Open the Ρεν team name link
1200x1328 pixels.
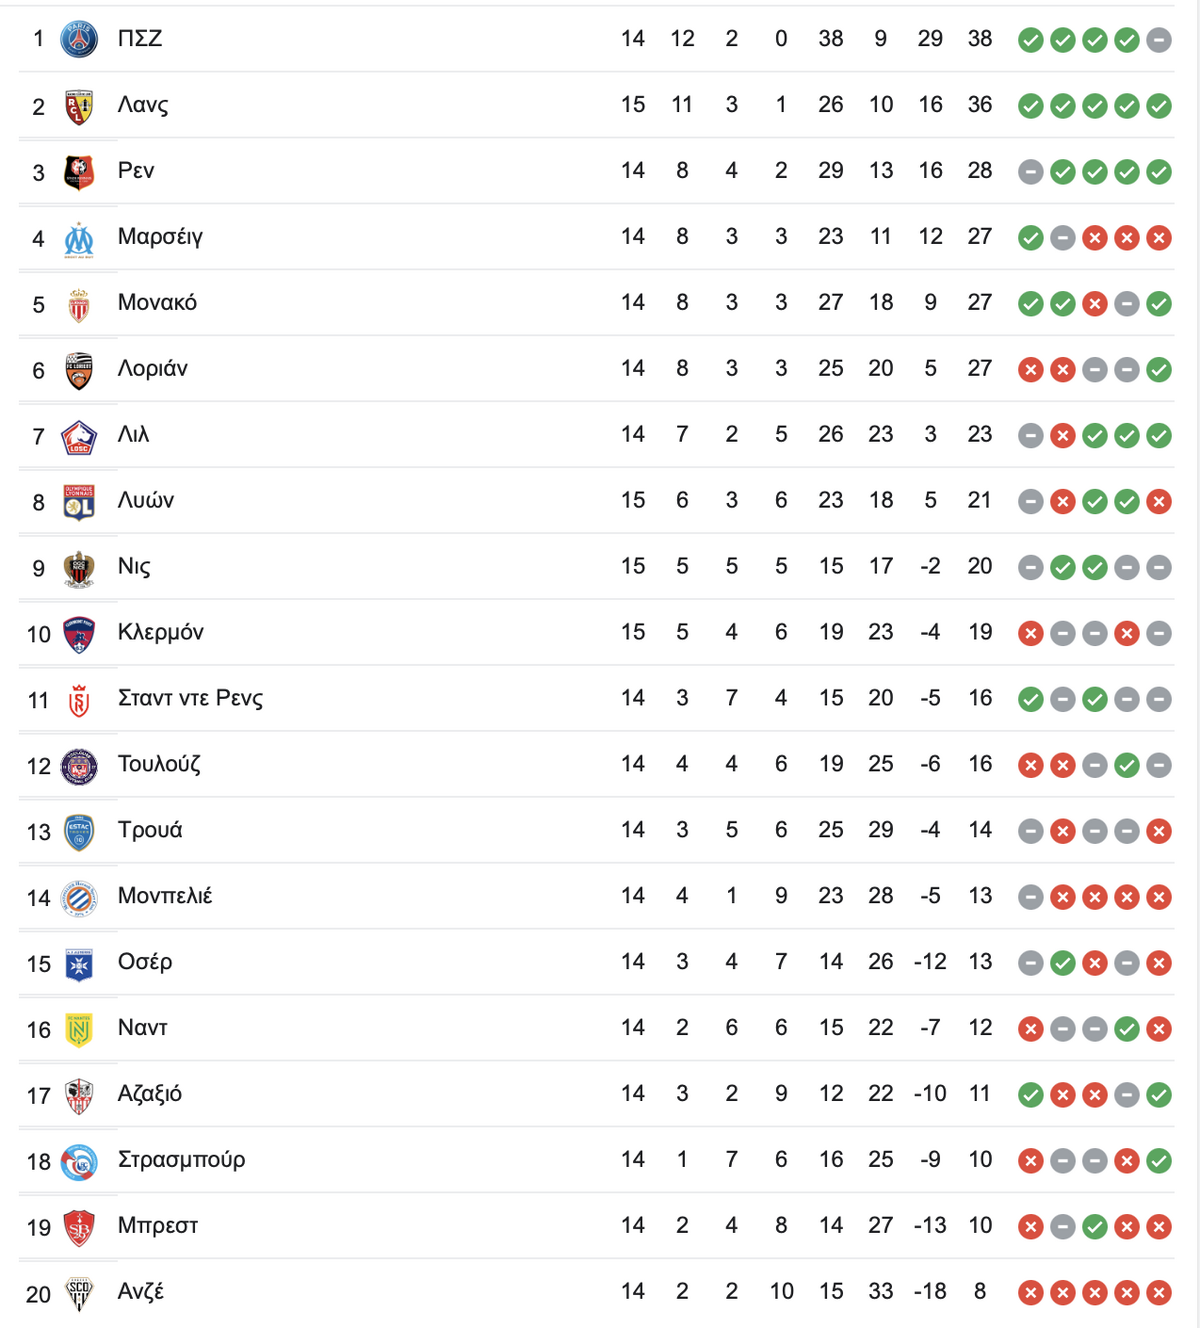(136, 171)
